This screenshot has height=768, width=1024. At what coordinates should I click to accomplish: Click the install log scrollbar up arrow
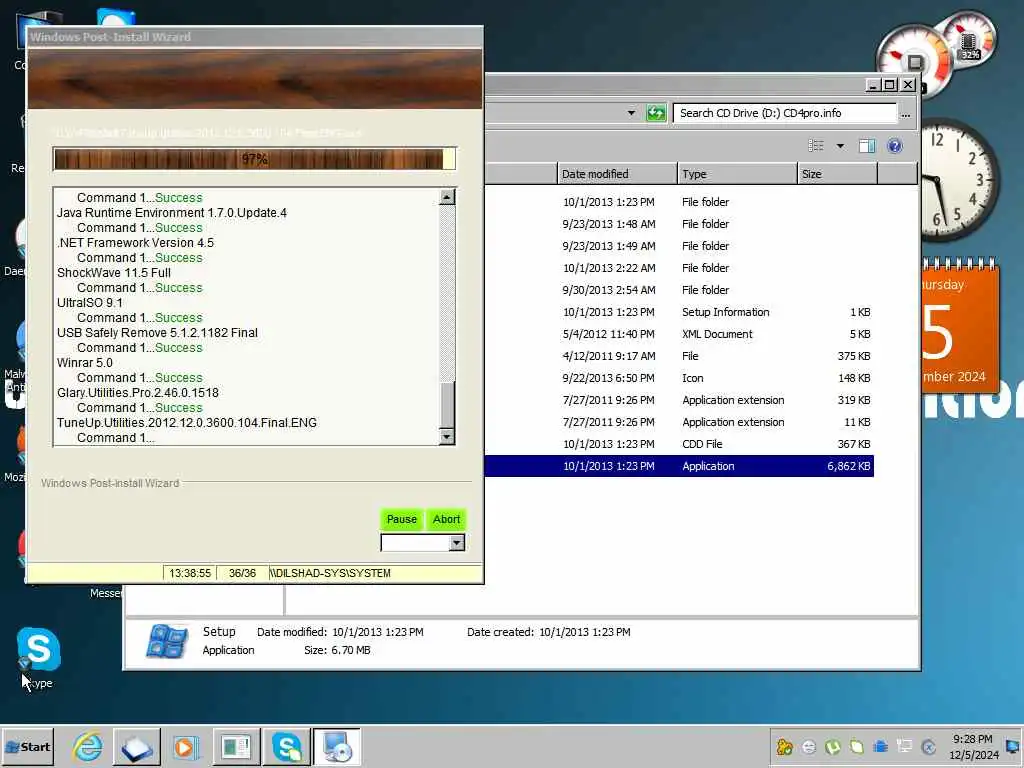pyautogui.click(x=447, y=197)
